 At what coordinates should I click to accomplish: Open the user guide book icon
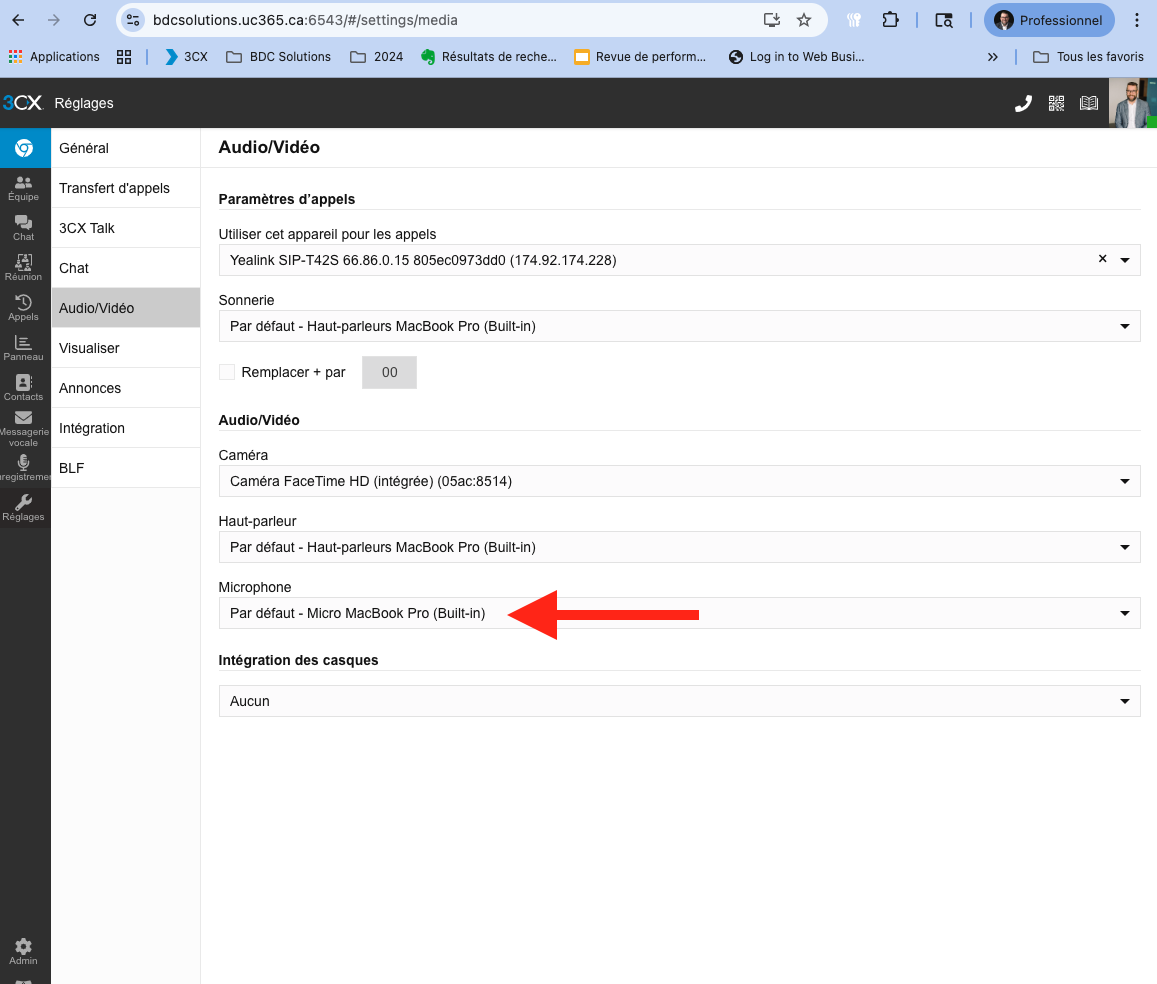pyautogui.click(x=1089, y=103)
